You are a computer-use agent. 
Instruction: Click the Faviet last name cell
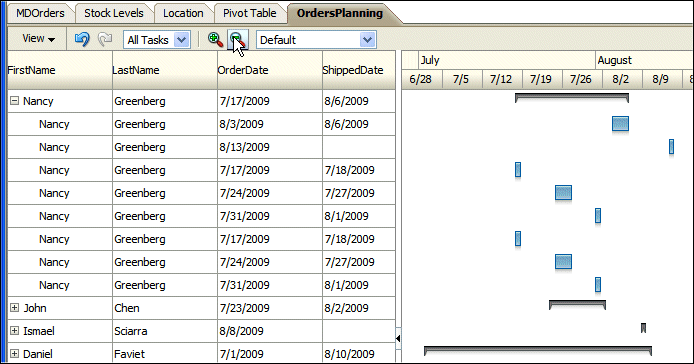pyautogui.click(x=165, y=354)
